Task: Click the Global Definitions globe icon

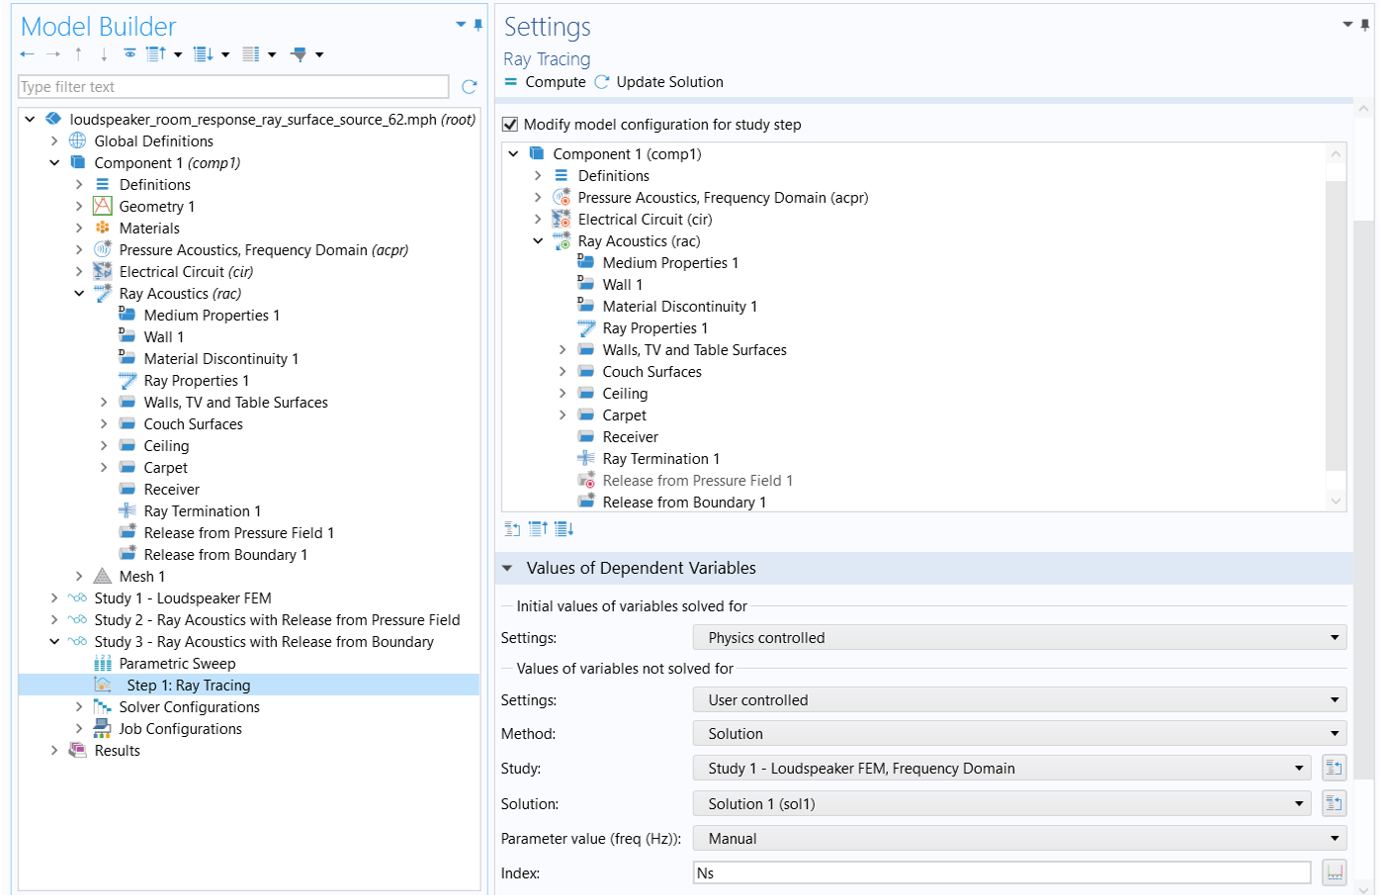Action: (77, 141)
